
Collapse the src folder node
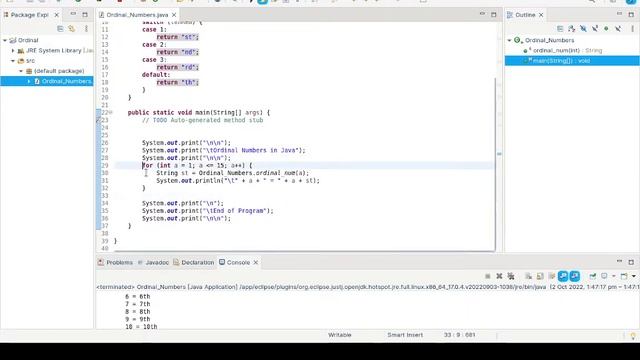[13, 61]
